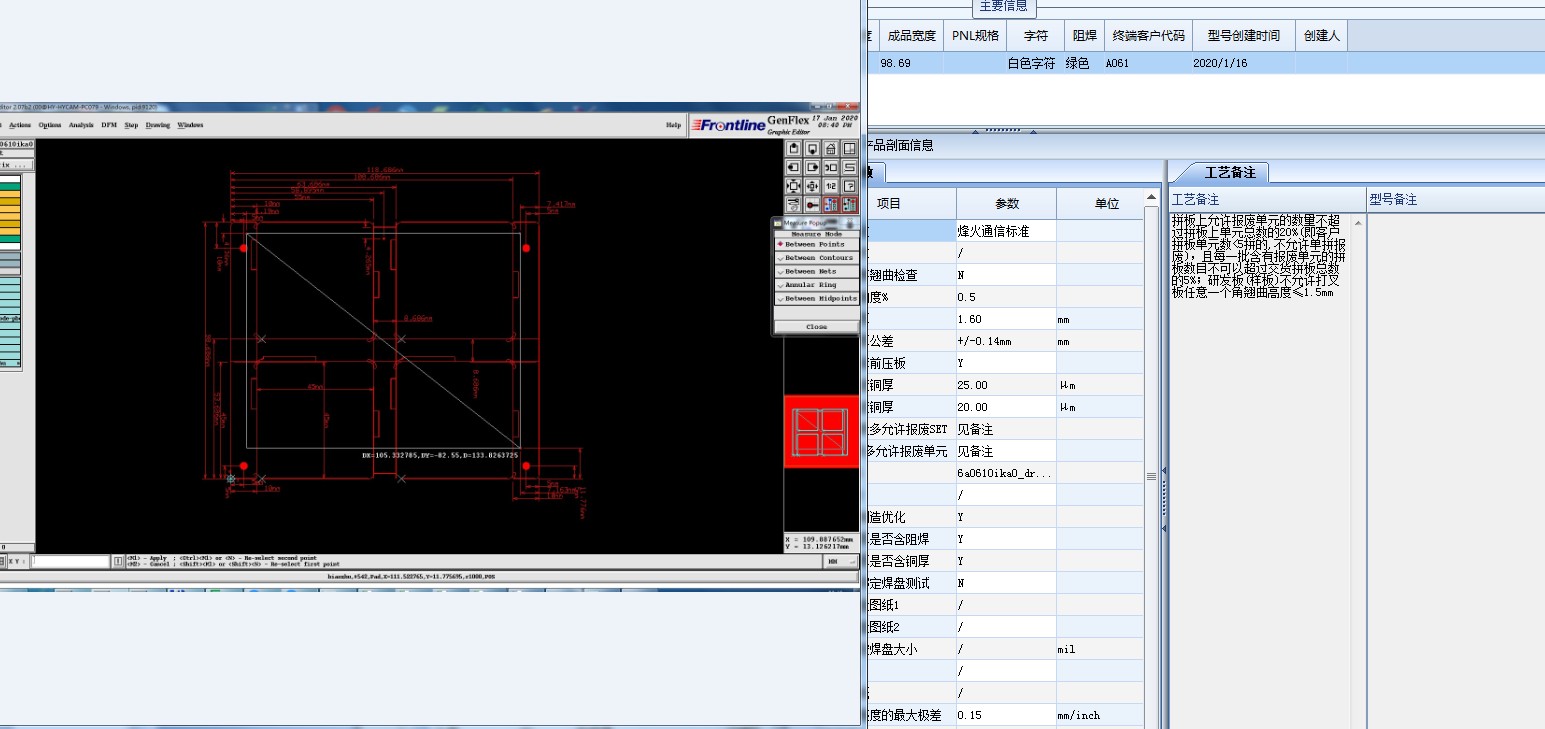
Task: Click the +/-0.14mm tolerance cell
Action: point(1006,341)
